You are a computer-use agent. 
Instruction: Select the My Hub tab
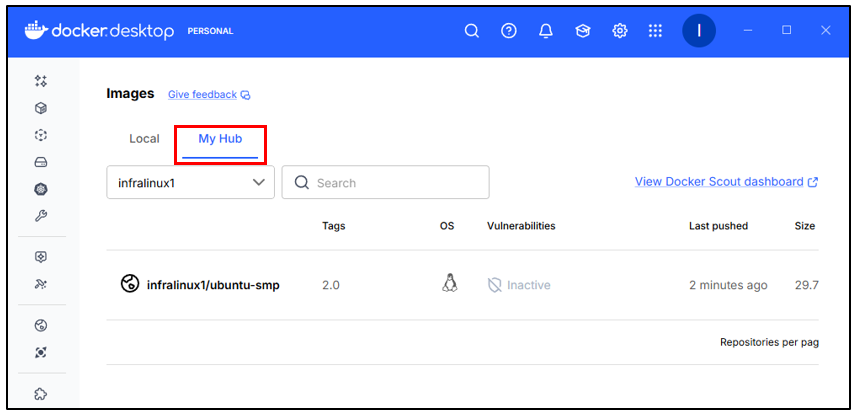220,139
